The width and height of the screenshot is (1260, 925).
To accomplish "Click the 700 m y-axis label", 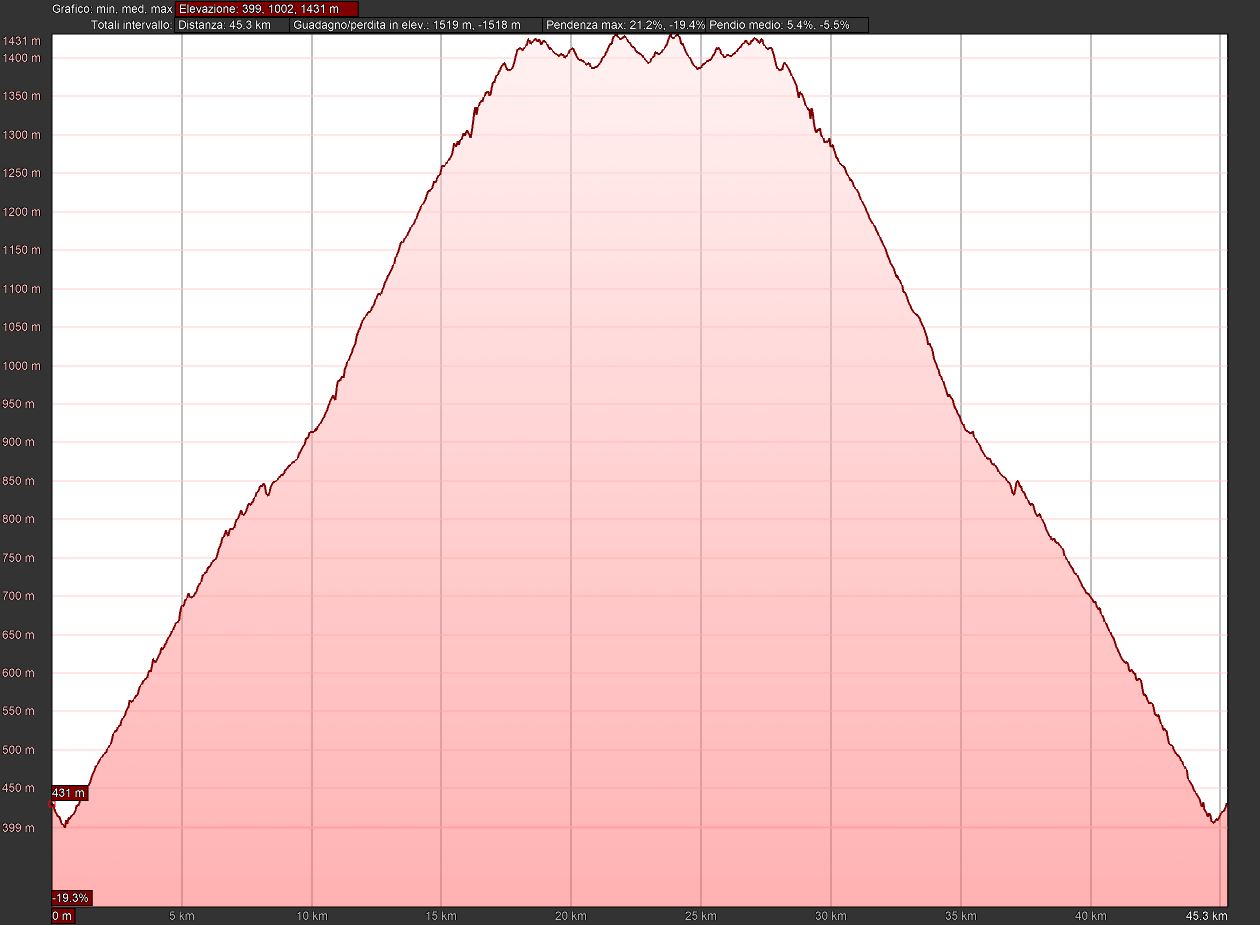I will tap(22, 596).
